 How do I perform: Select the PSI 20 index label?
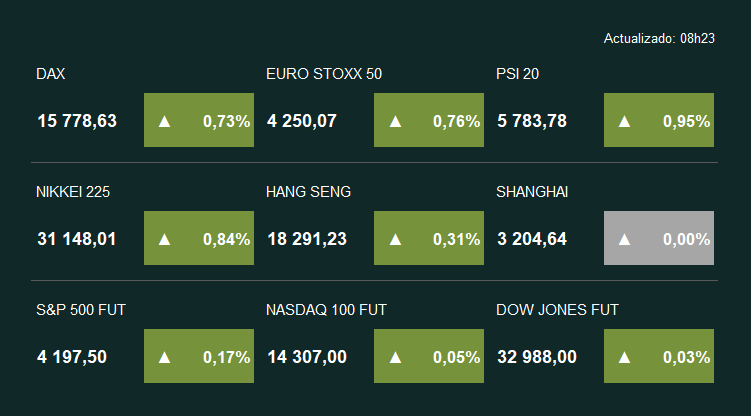coord(517,74)
